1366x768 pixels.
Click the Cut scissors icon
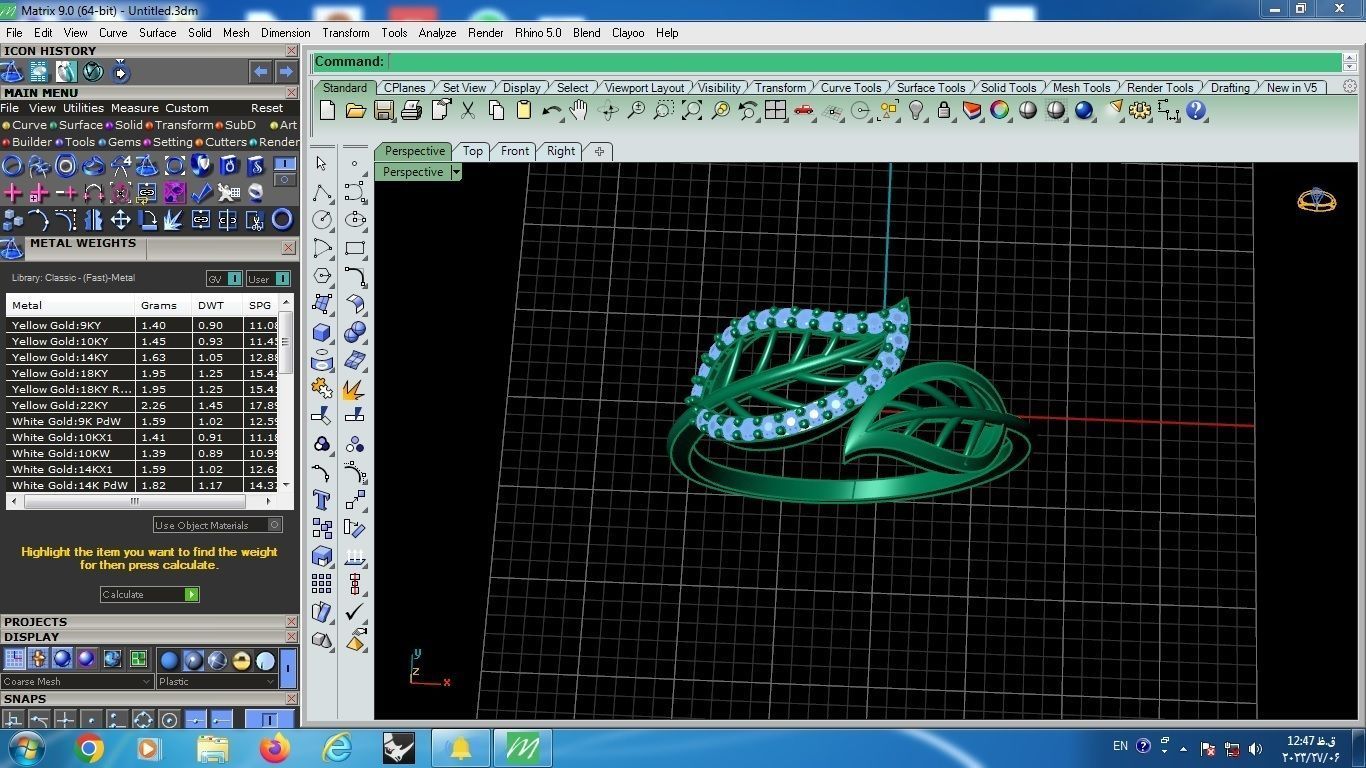467,111
